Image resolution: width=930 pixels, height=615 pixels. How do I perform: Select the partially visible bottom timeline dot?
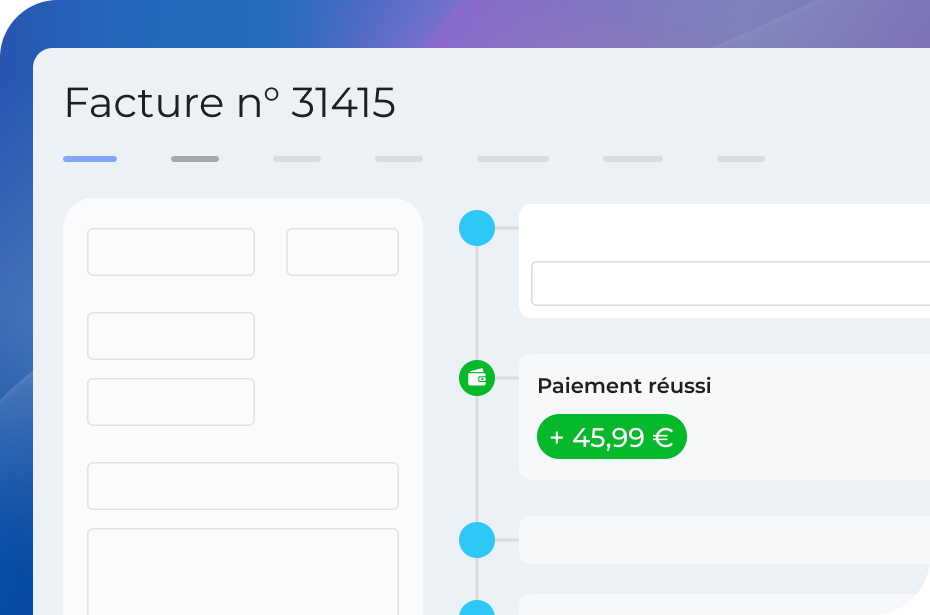(x=477, y=608)
